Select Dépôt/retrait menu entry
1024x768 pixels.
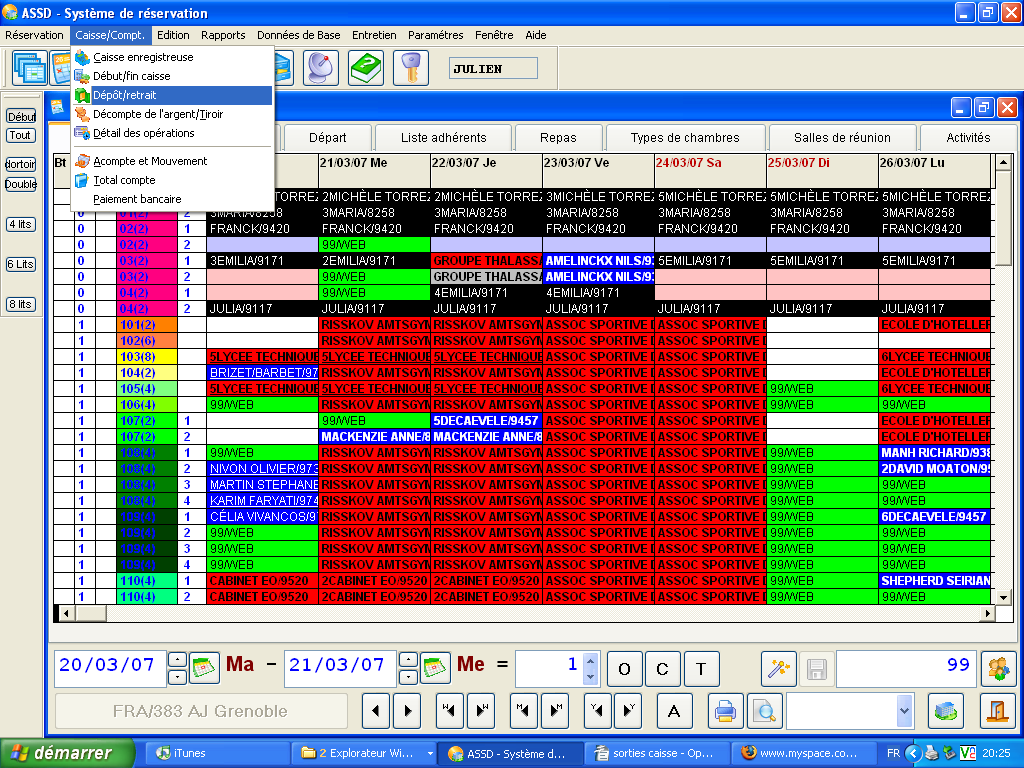coord(172,95)
